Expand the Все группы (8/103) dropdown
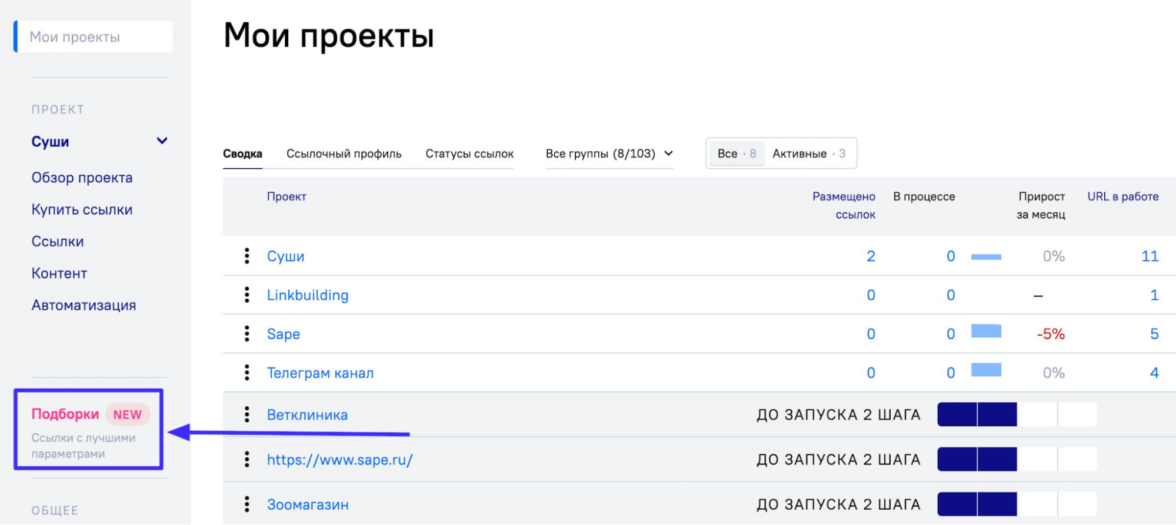The image size is (1176, 525). tap(609, 154)
